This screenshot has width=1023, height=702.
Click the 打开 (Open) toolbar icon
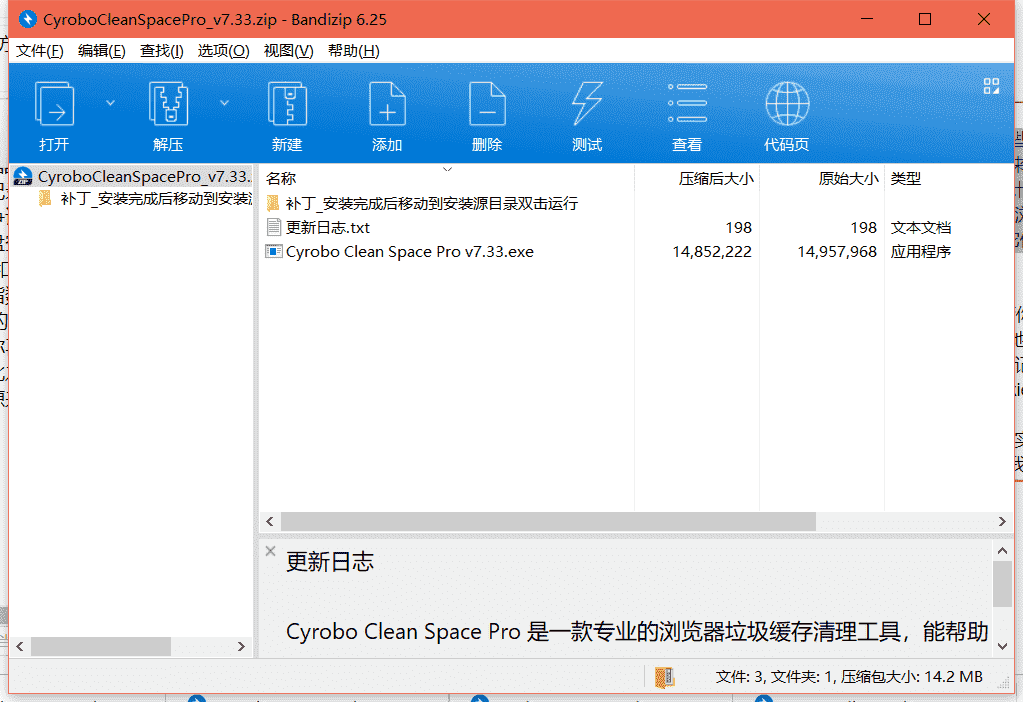[54, 104]
